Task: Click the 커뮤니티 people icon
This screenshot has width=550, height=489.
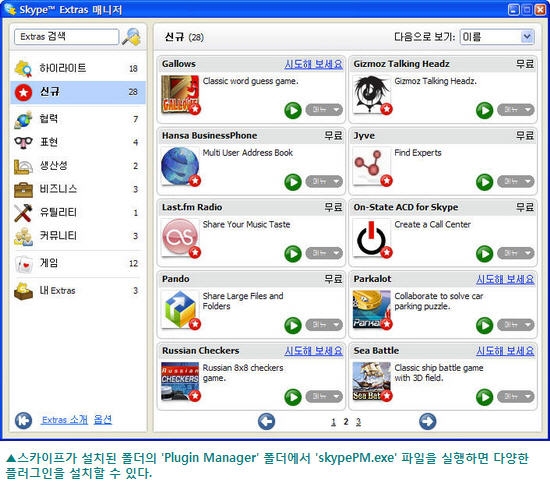Action: tap(23, 236)
